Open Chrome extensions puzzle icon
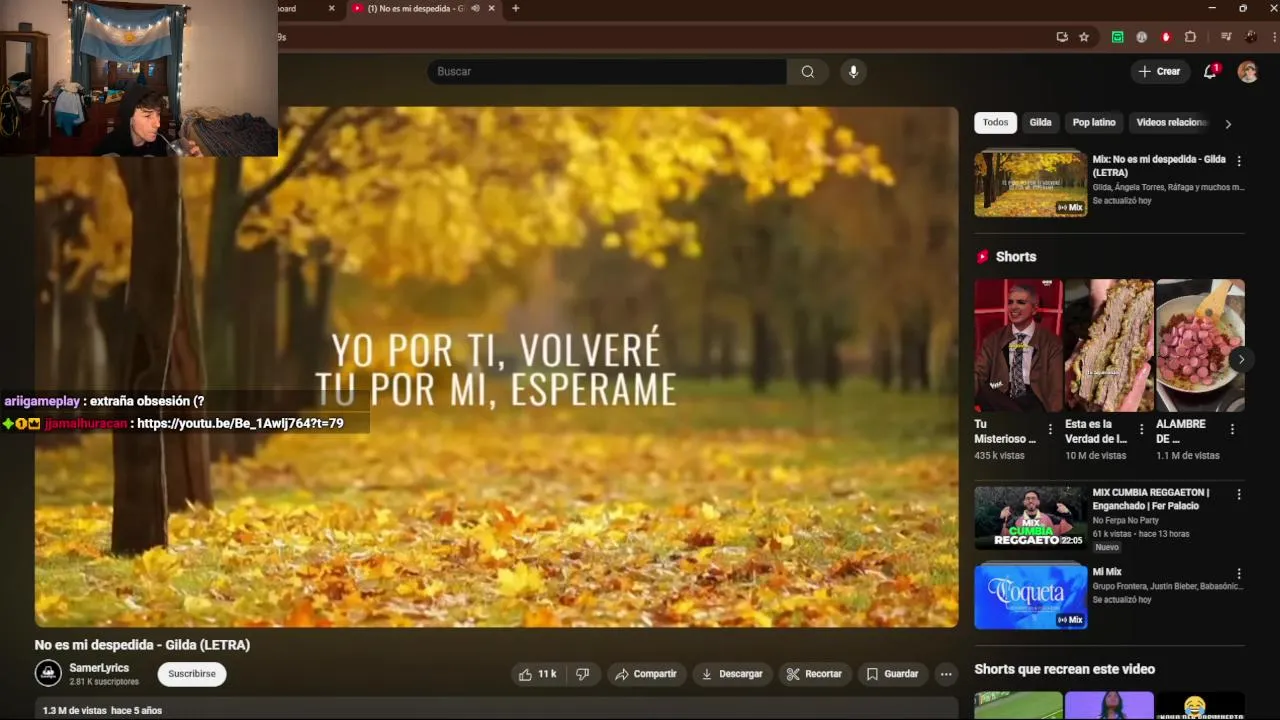Image resolution: width=1280 pixels, height=720 pixels. click(x=1190, y=37)
